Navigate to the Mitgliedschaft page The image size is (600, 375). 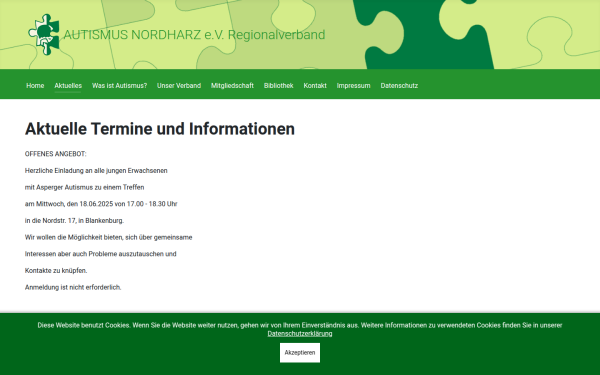pos(232,86)
